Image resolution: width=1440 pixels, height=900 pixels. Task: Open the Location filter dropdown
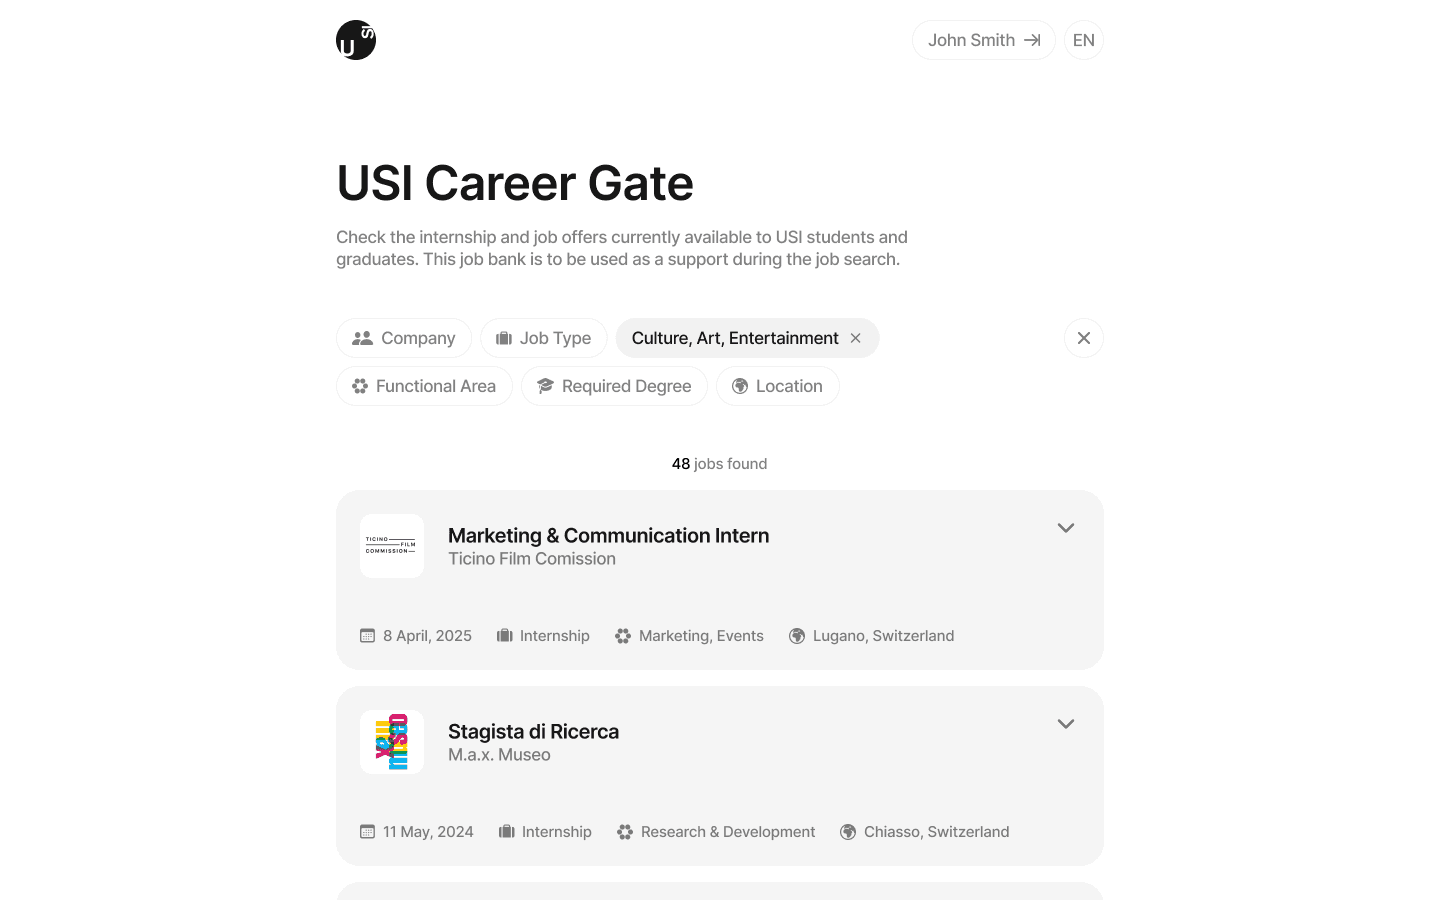click(778, 386)
